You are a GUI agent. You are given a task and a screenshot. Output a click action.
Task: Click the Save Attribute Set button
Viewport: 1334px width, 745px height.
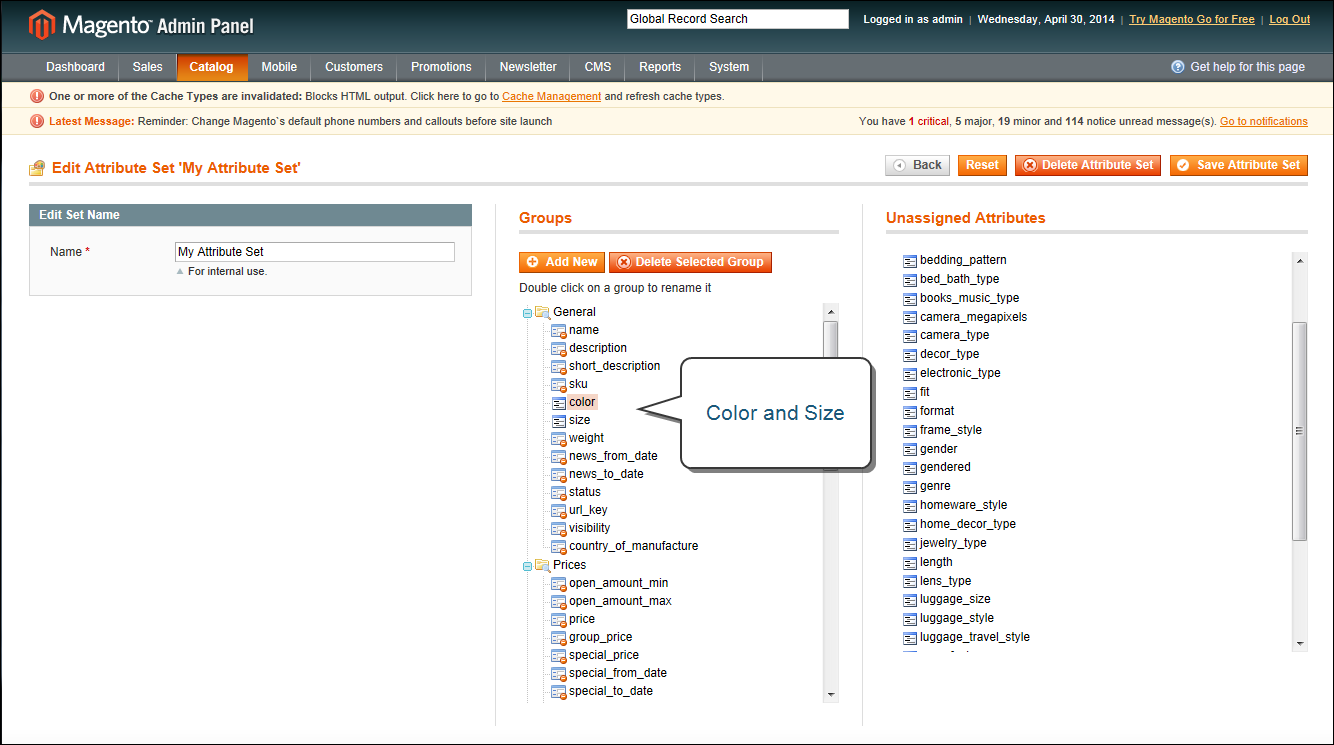coord(1239,165)
